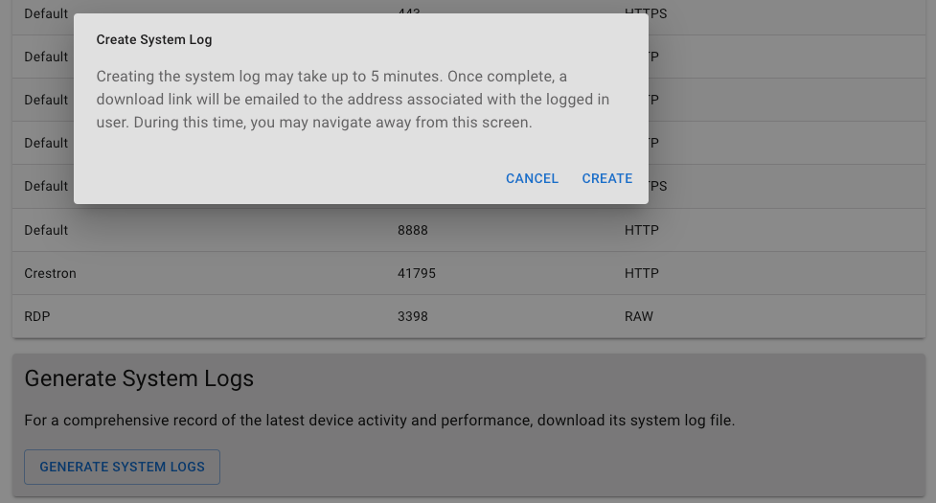Image resolution: width=936 pixels, height=504 pixels.
Task: Select the Default cell in the topmost row
Action: (x=46, y=14)
